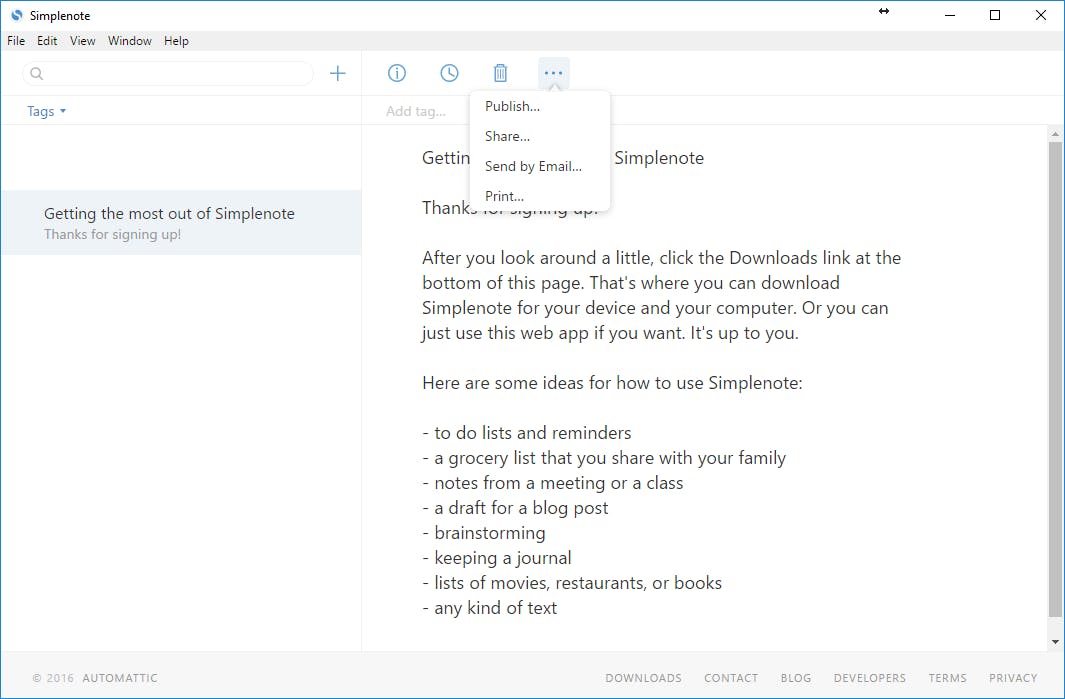1065x699 pixels.
Task: Open the View menu
Action: coord(83,41)
